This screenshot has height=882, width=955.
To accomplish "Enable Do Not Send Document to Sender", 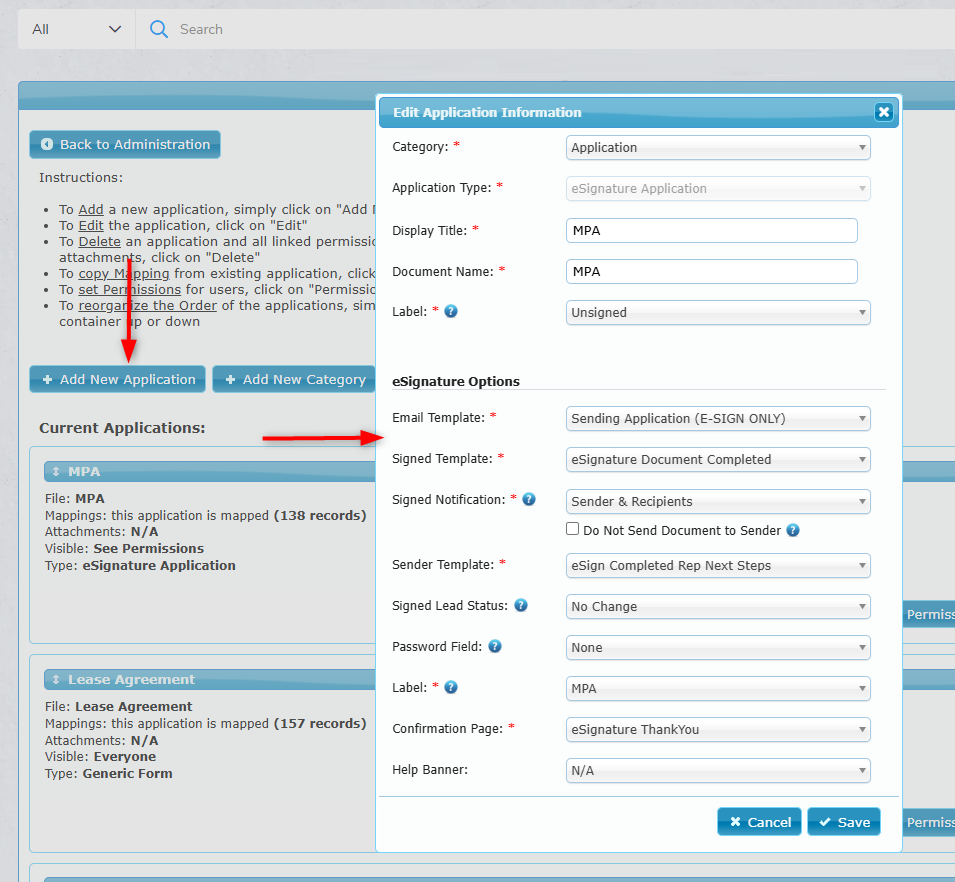I will (573, 529).
